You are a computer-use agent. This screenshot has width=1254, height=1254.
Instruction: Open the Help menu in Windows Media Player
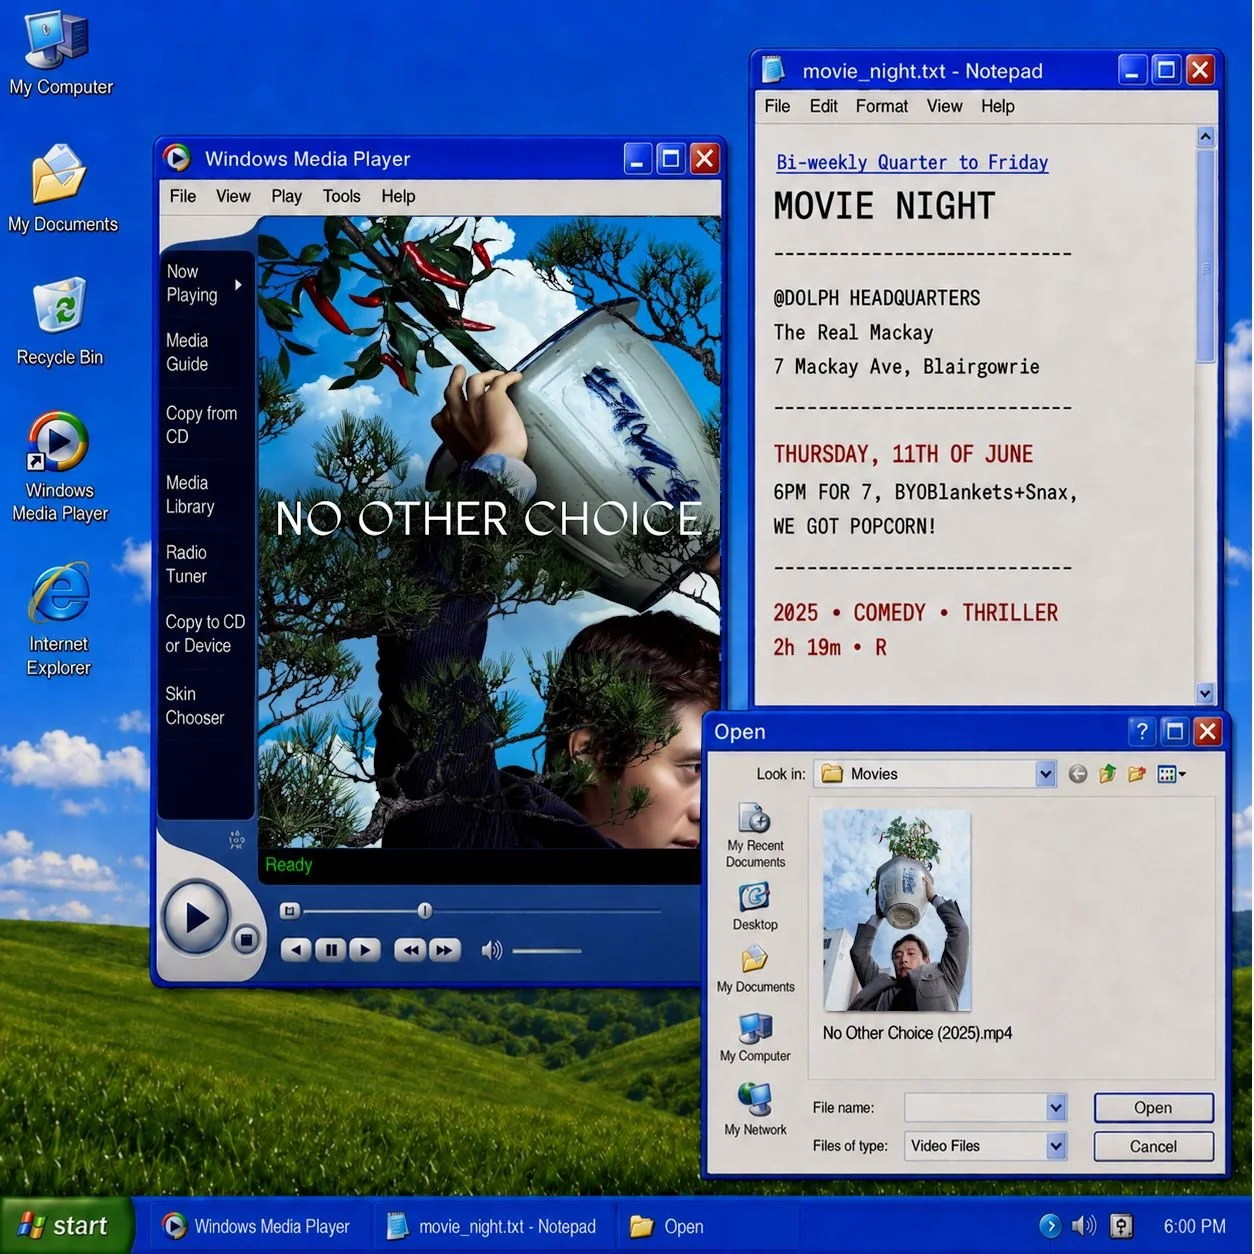398,196
